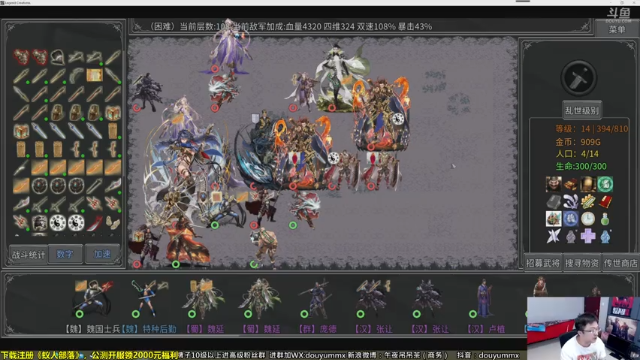
Task: Select the treasure chest skill icon
Action: 571,184
